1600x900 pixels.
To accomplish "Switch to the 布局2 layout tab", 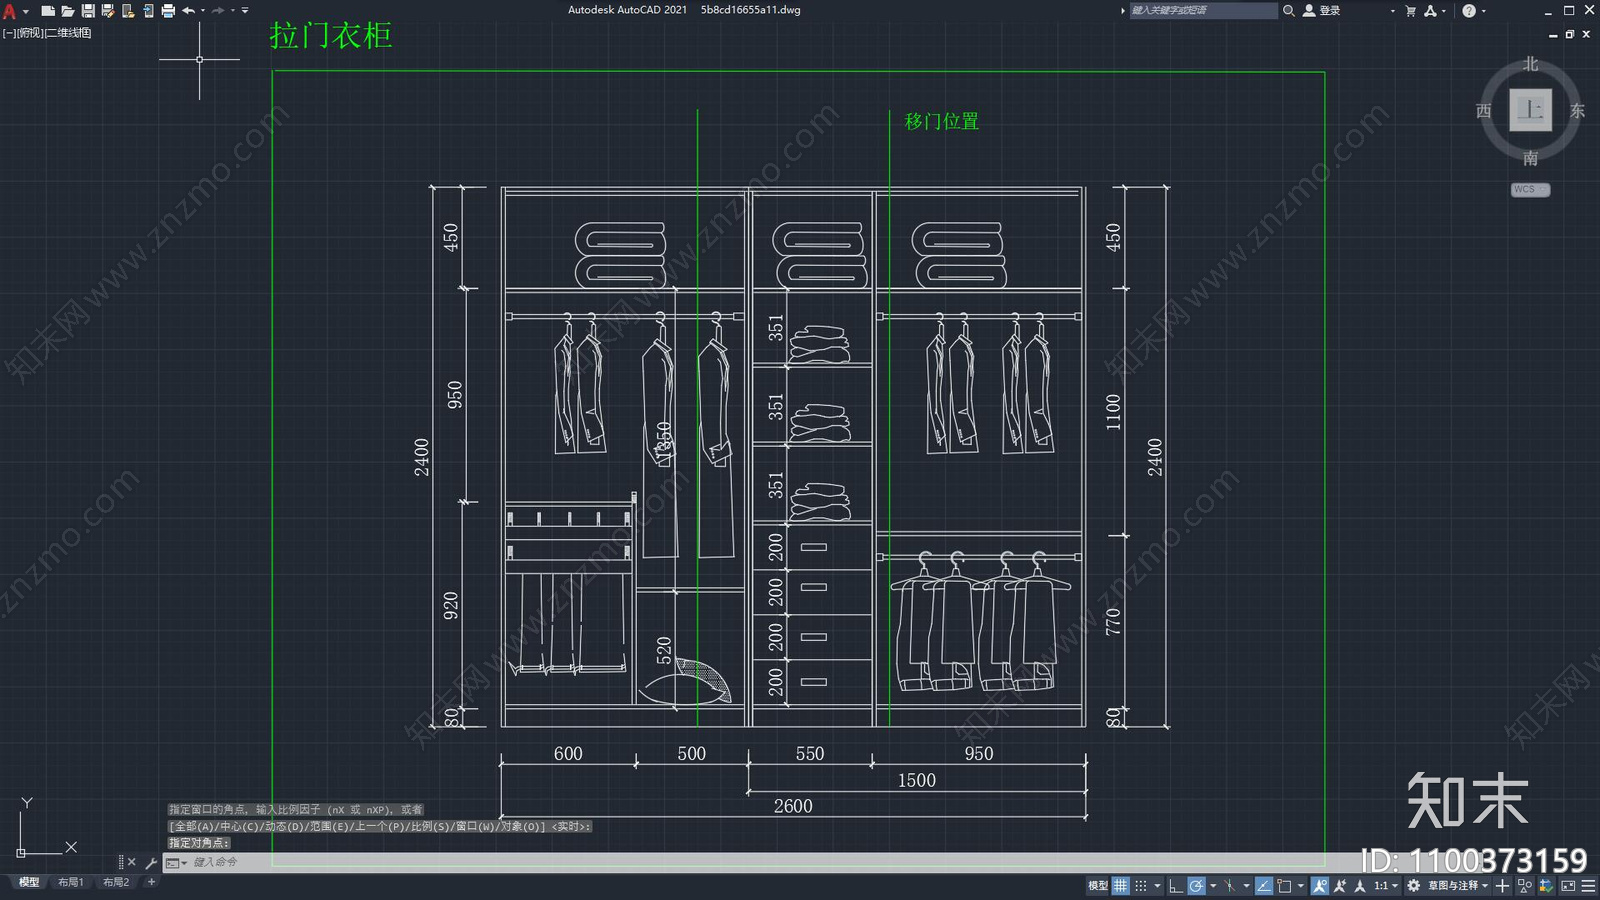I will pyautogui.click(x=116, y=882).
